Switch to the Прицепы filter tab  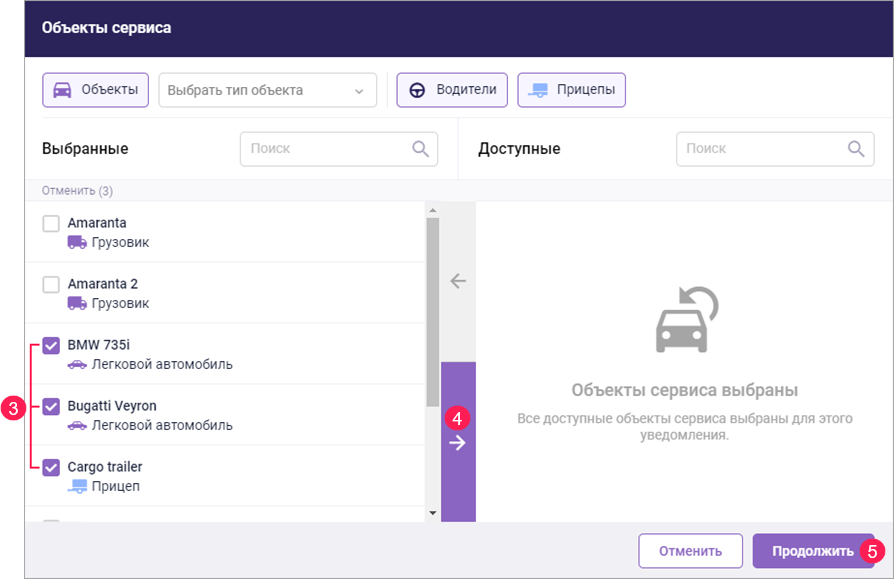[x=572, y=90]
